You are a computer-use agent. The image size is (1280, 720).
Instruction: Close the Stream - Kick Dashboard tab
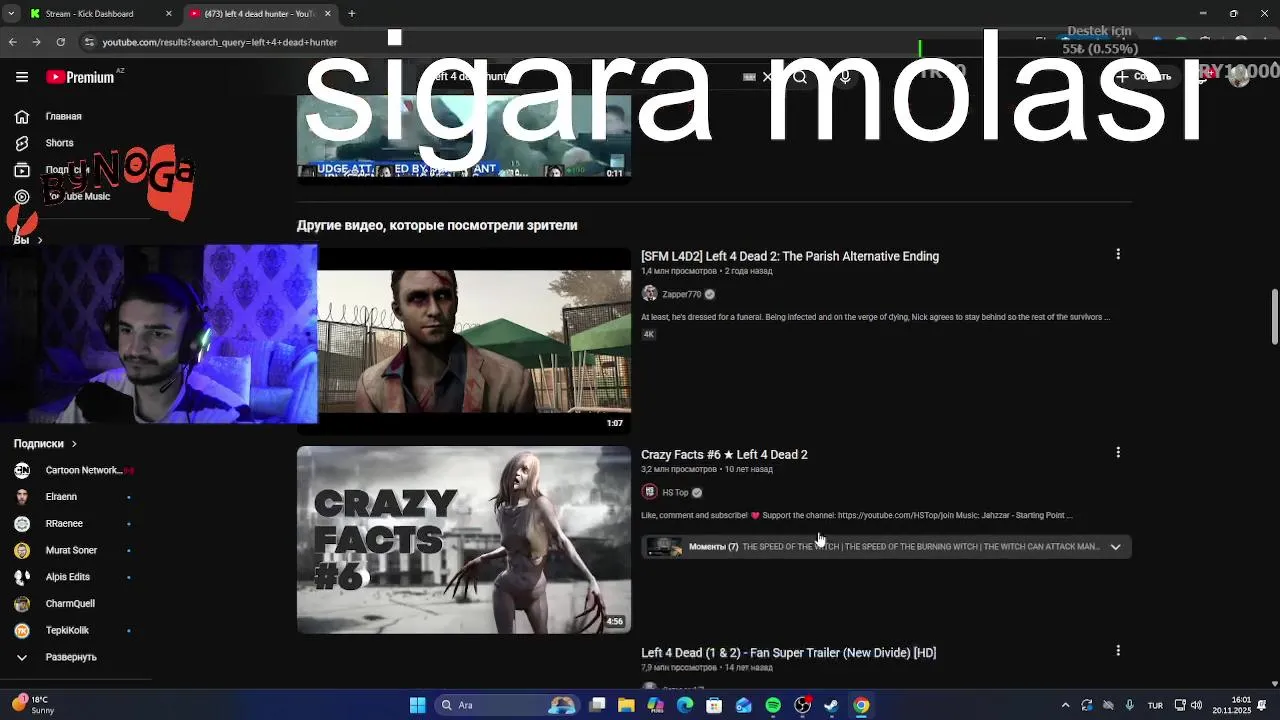tap(168, 14)
